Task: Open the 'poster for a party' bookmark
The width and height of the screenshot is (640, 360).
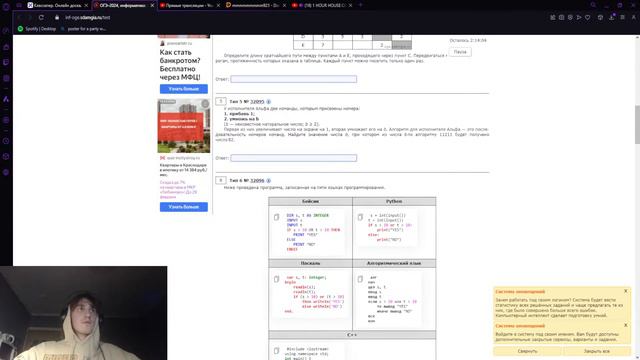Action: coord(83,29)
